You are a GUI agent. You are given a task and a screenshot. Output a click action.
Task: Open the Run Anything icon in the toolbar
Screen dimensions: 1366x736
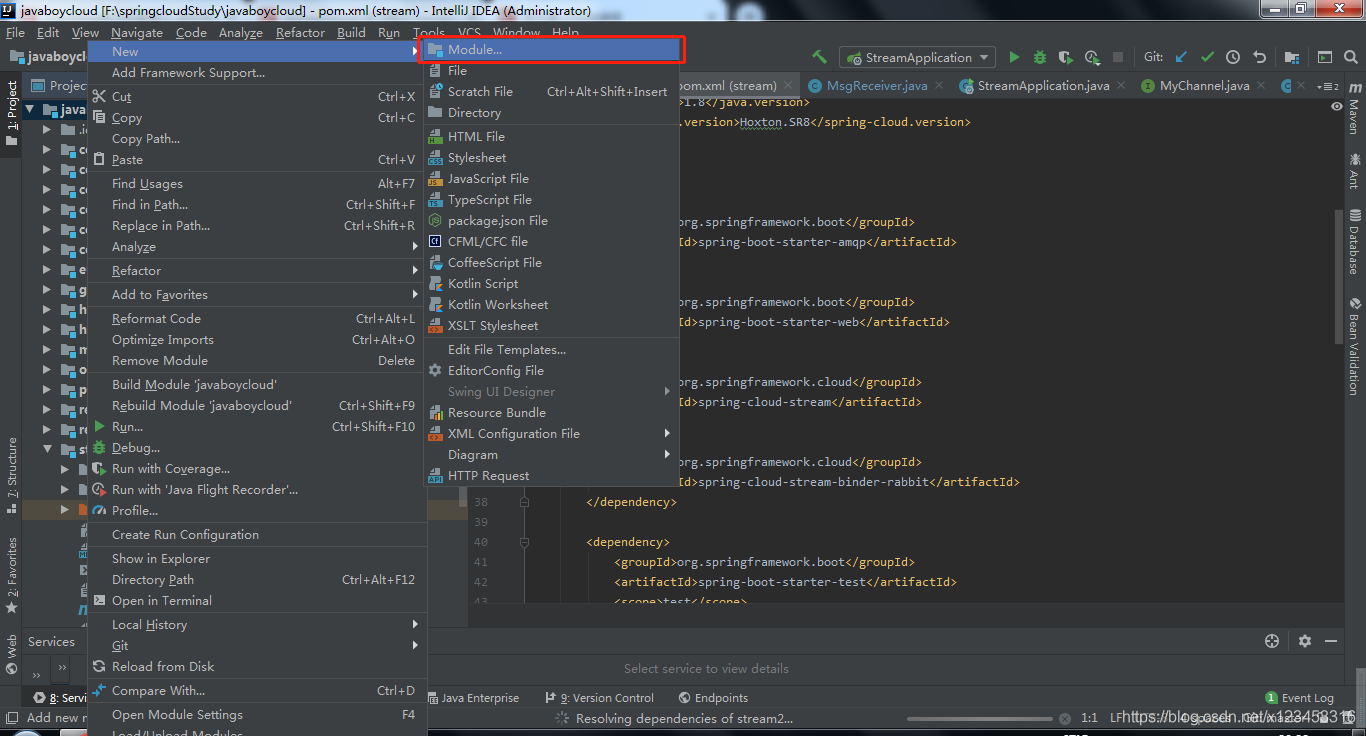(x=1325, y=57)
